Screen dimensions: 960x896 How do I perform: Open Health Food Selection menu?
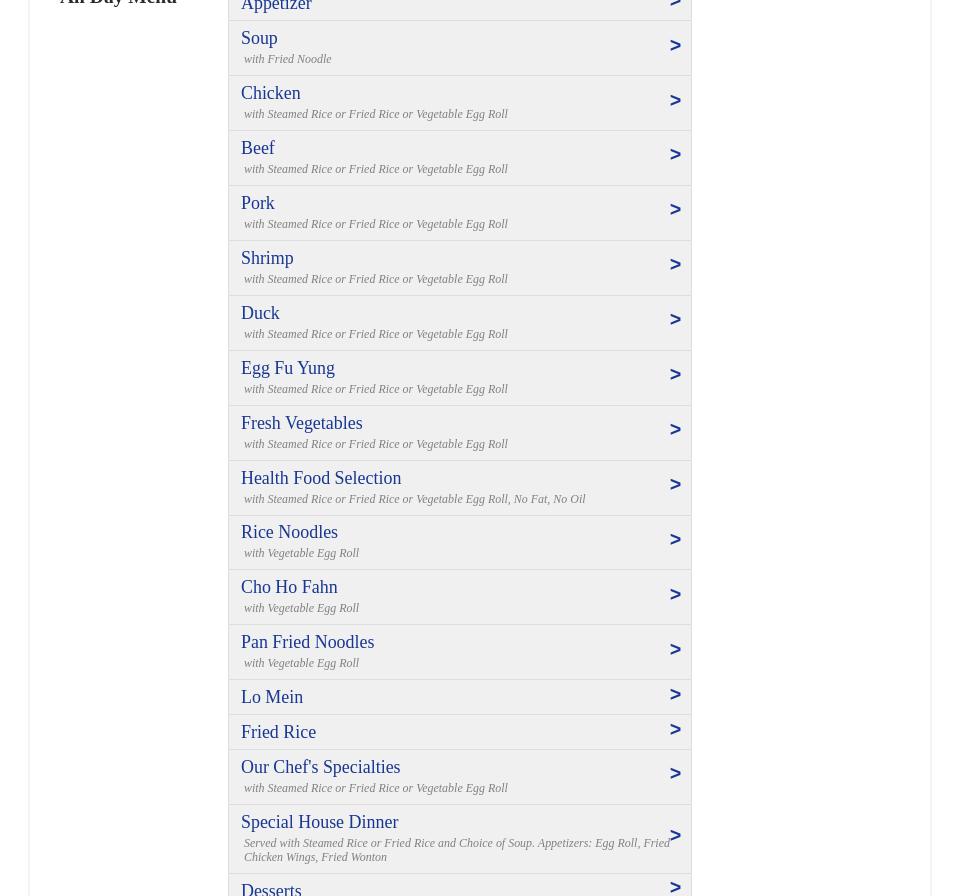(x=321, y=478)
